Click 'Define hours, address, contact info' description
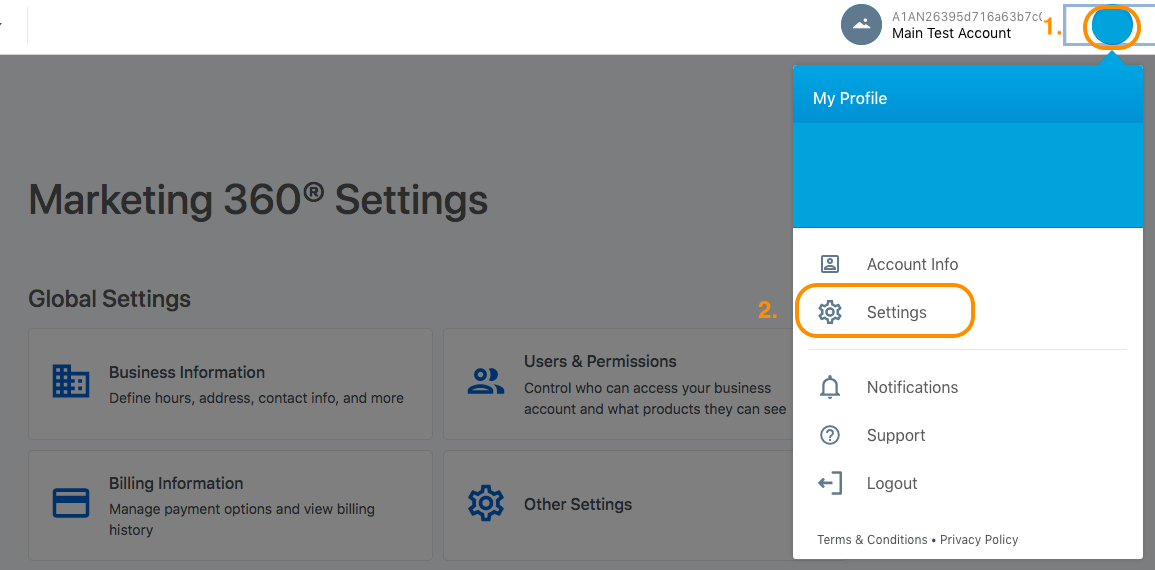Screen dimensions: 1155x570 [256, 398]
